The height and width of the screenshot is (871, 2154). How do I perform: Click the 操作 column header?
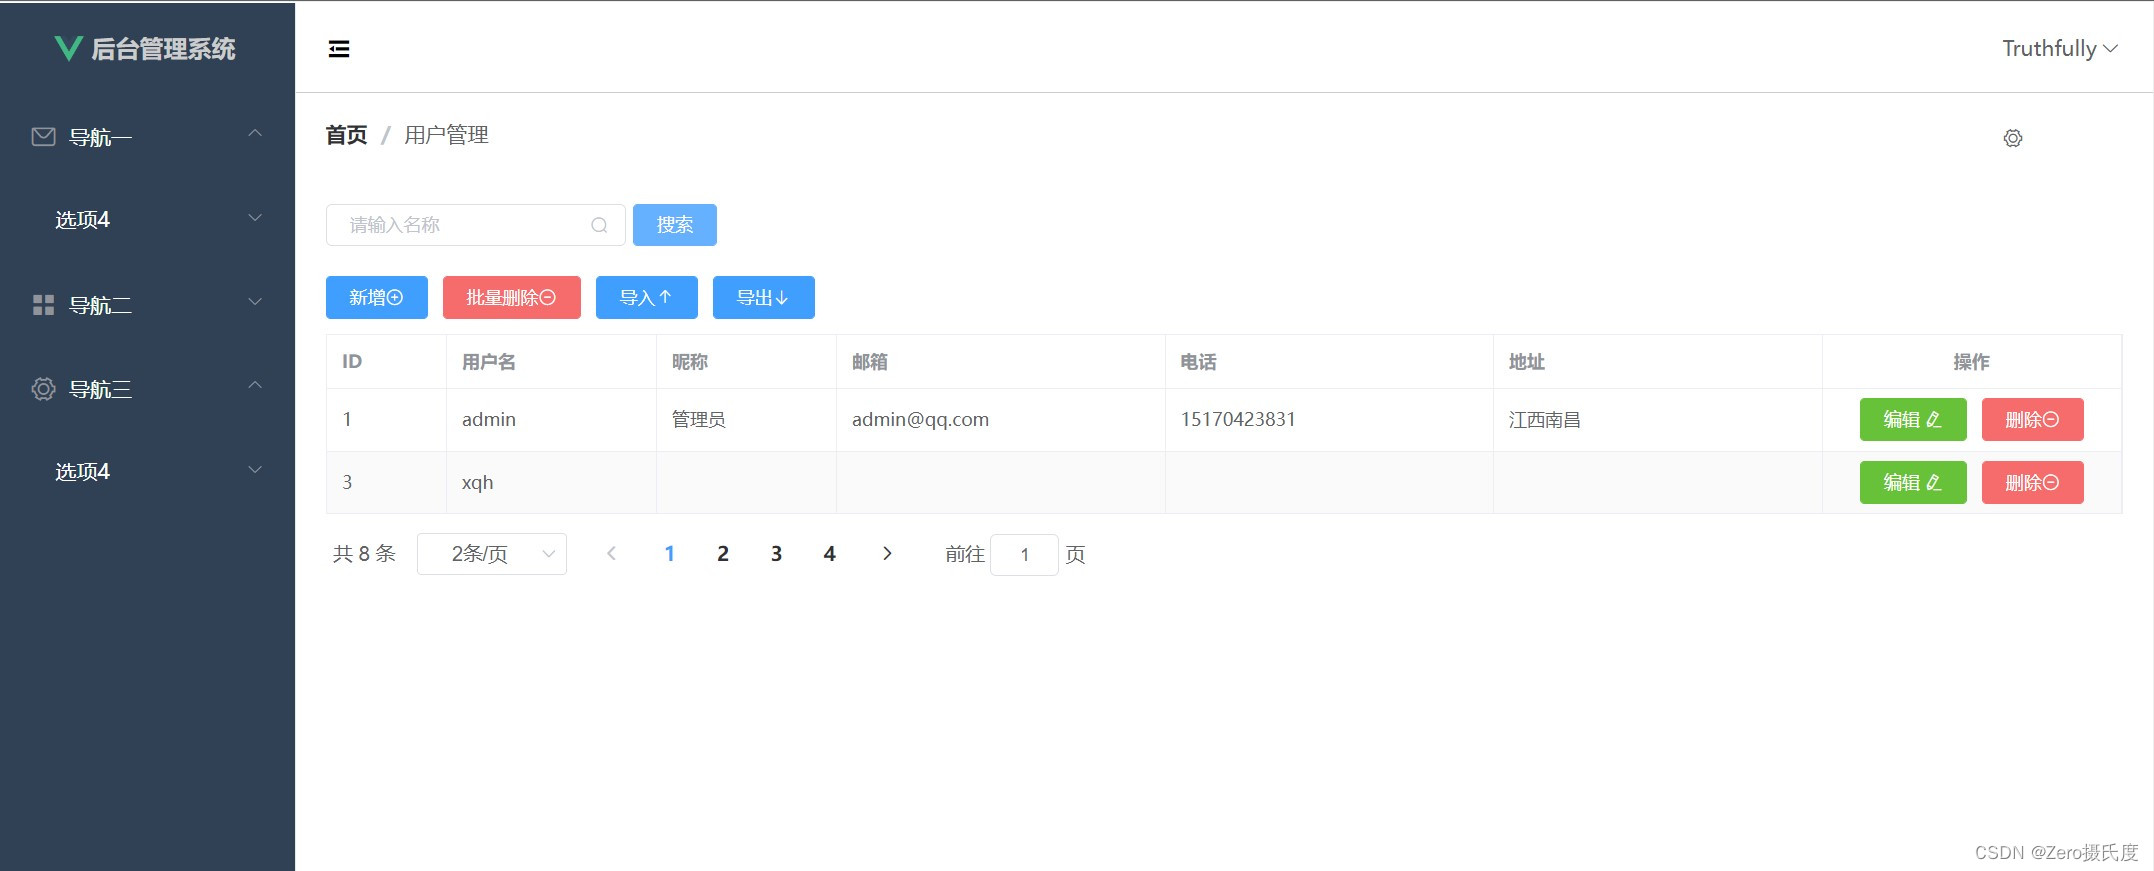pyautogui.click(x=1972, y=362)
